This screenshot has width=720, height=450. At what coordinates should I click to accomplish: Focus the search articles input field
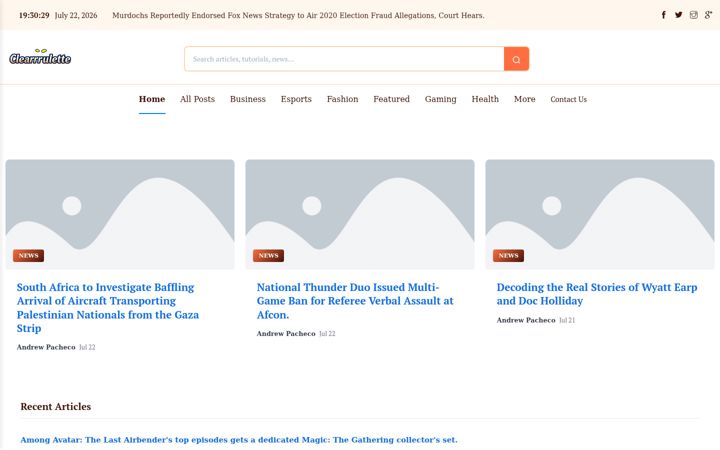(x=344, y=59)
